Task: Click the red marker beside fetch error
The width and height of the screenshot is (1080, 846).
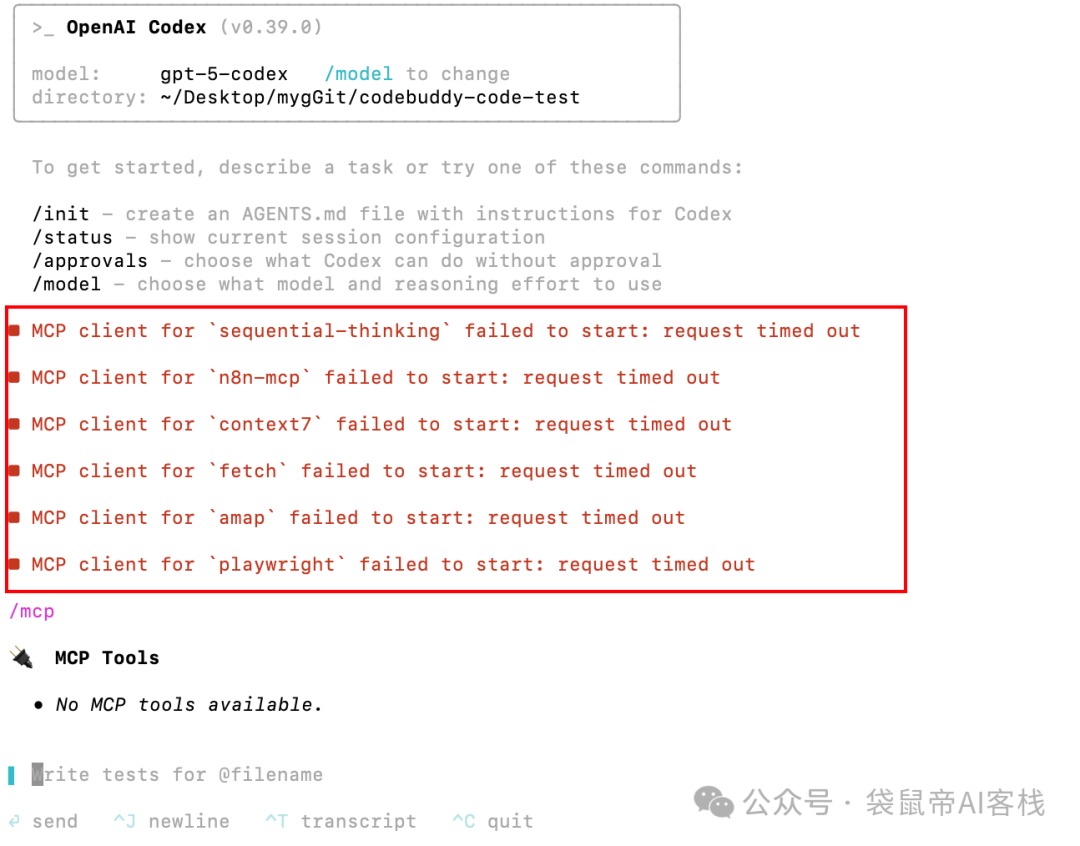Action: 14,471
